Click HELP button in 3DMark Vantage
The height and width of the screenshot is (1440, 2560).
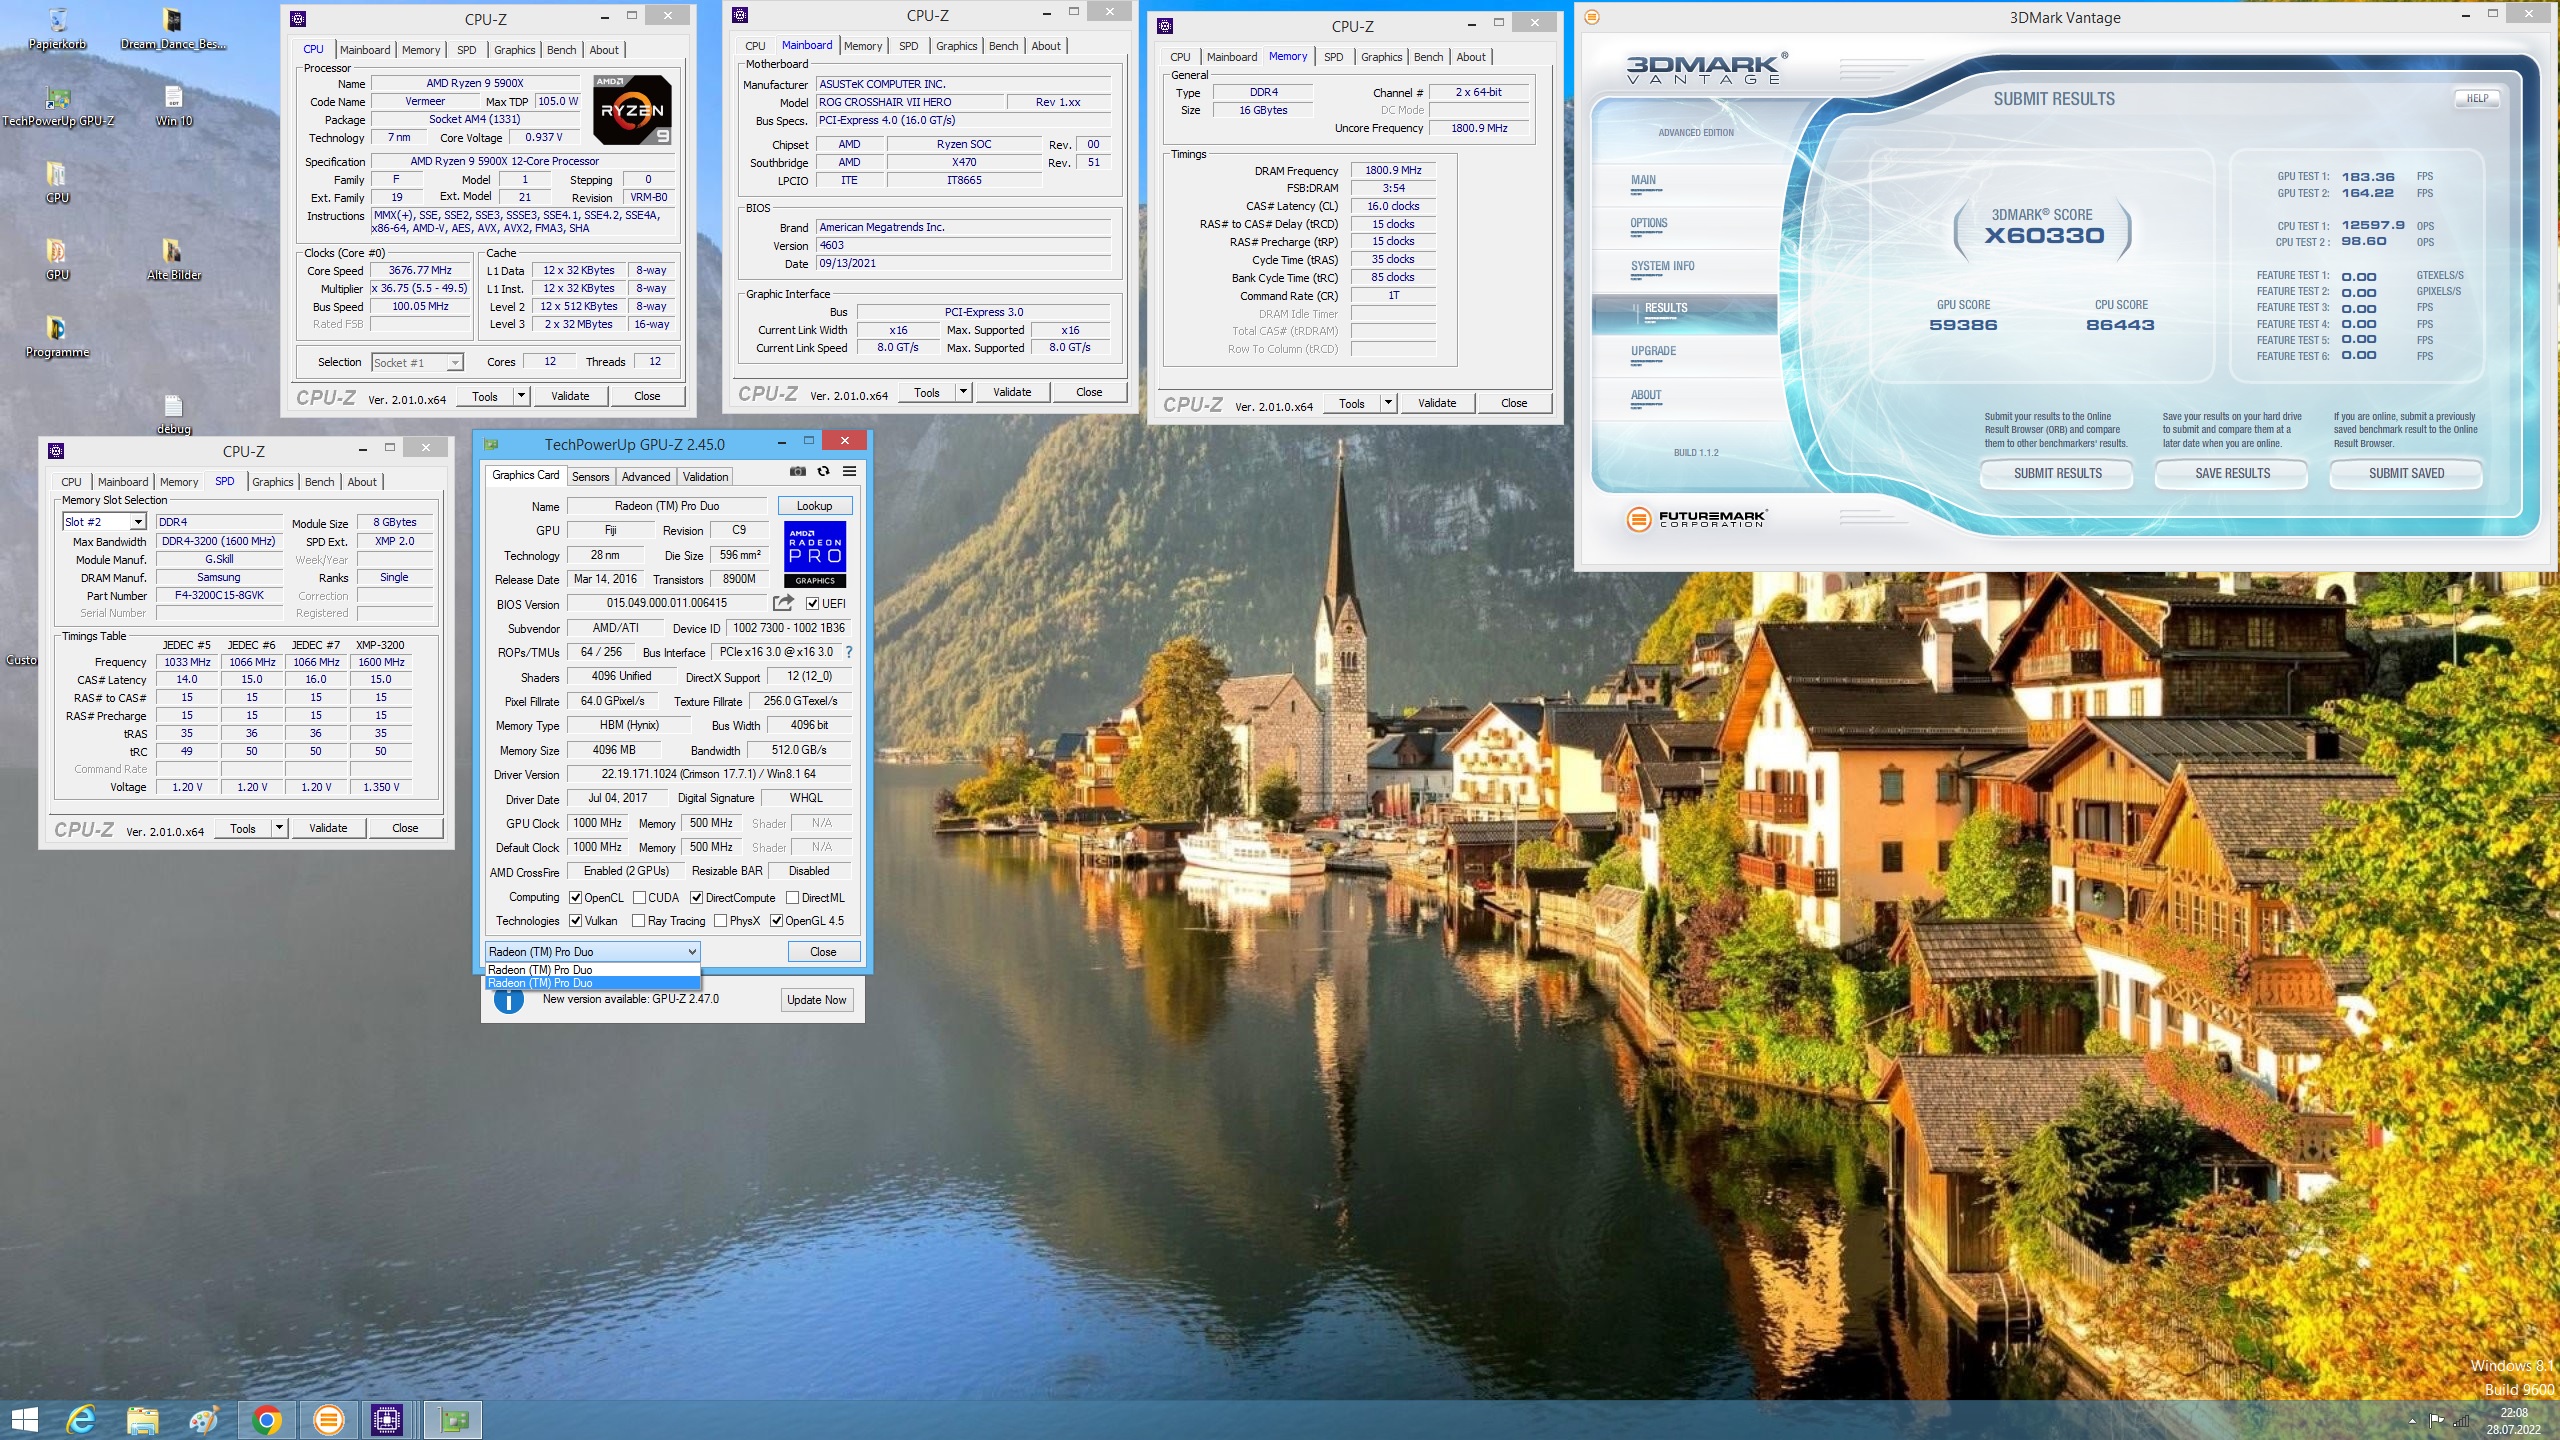[x=2477, y=98]
